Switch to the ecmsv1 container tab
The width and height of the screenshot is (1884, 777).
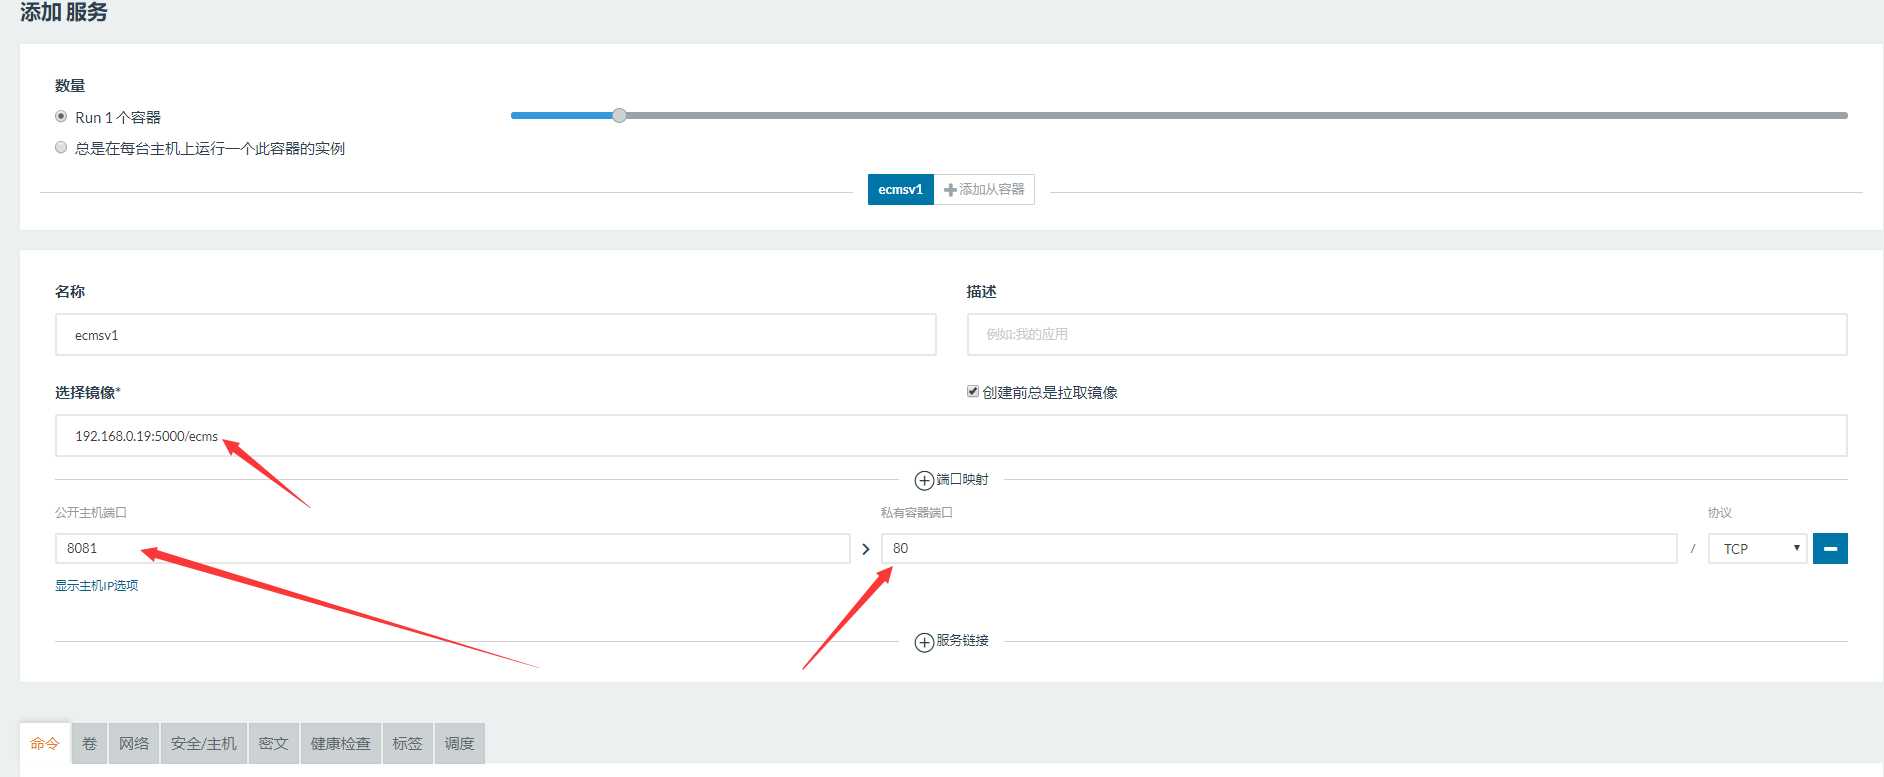coord(900,189)
